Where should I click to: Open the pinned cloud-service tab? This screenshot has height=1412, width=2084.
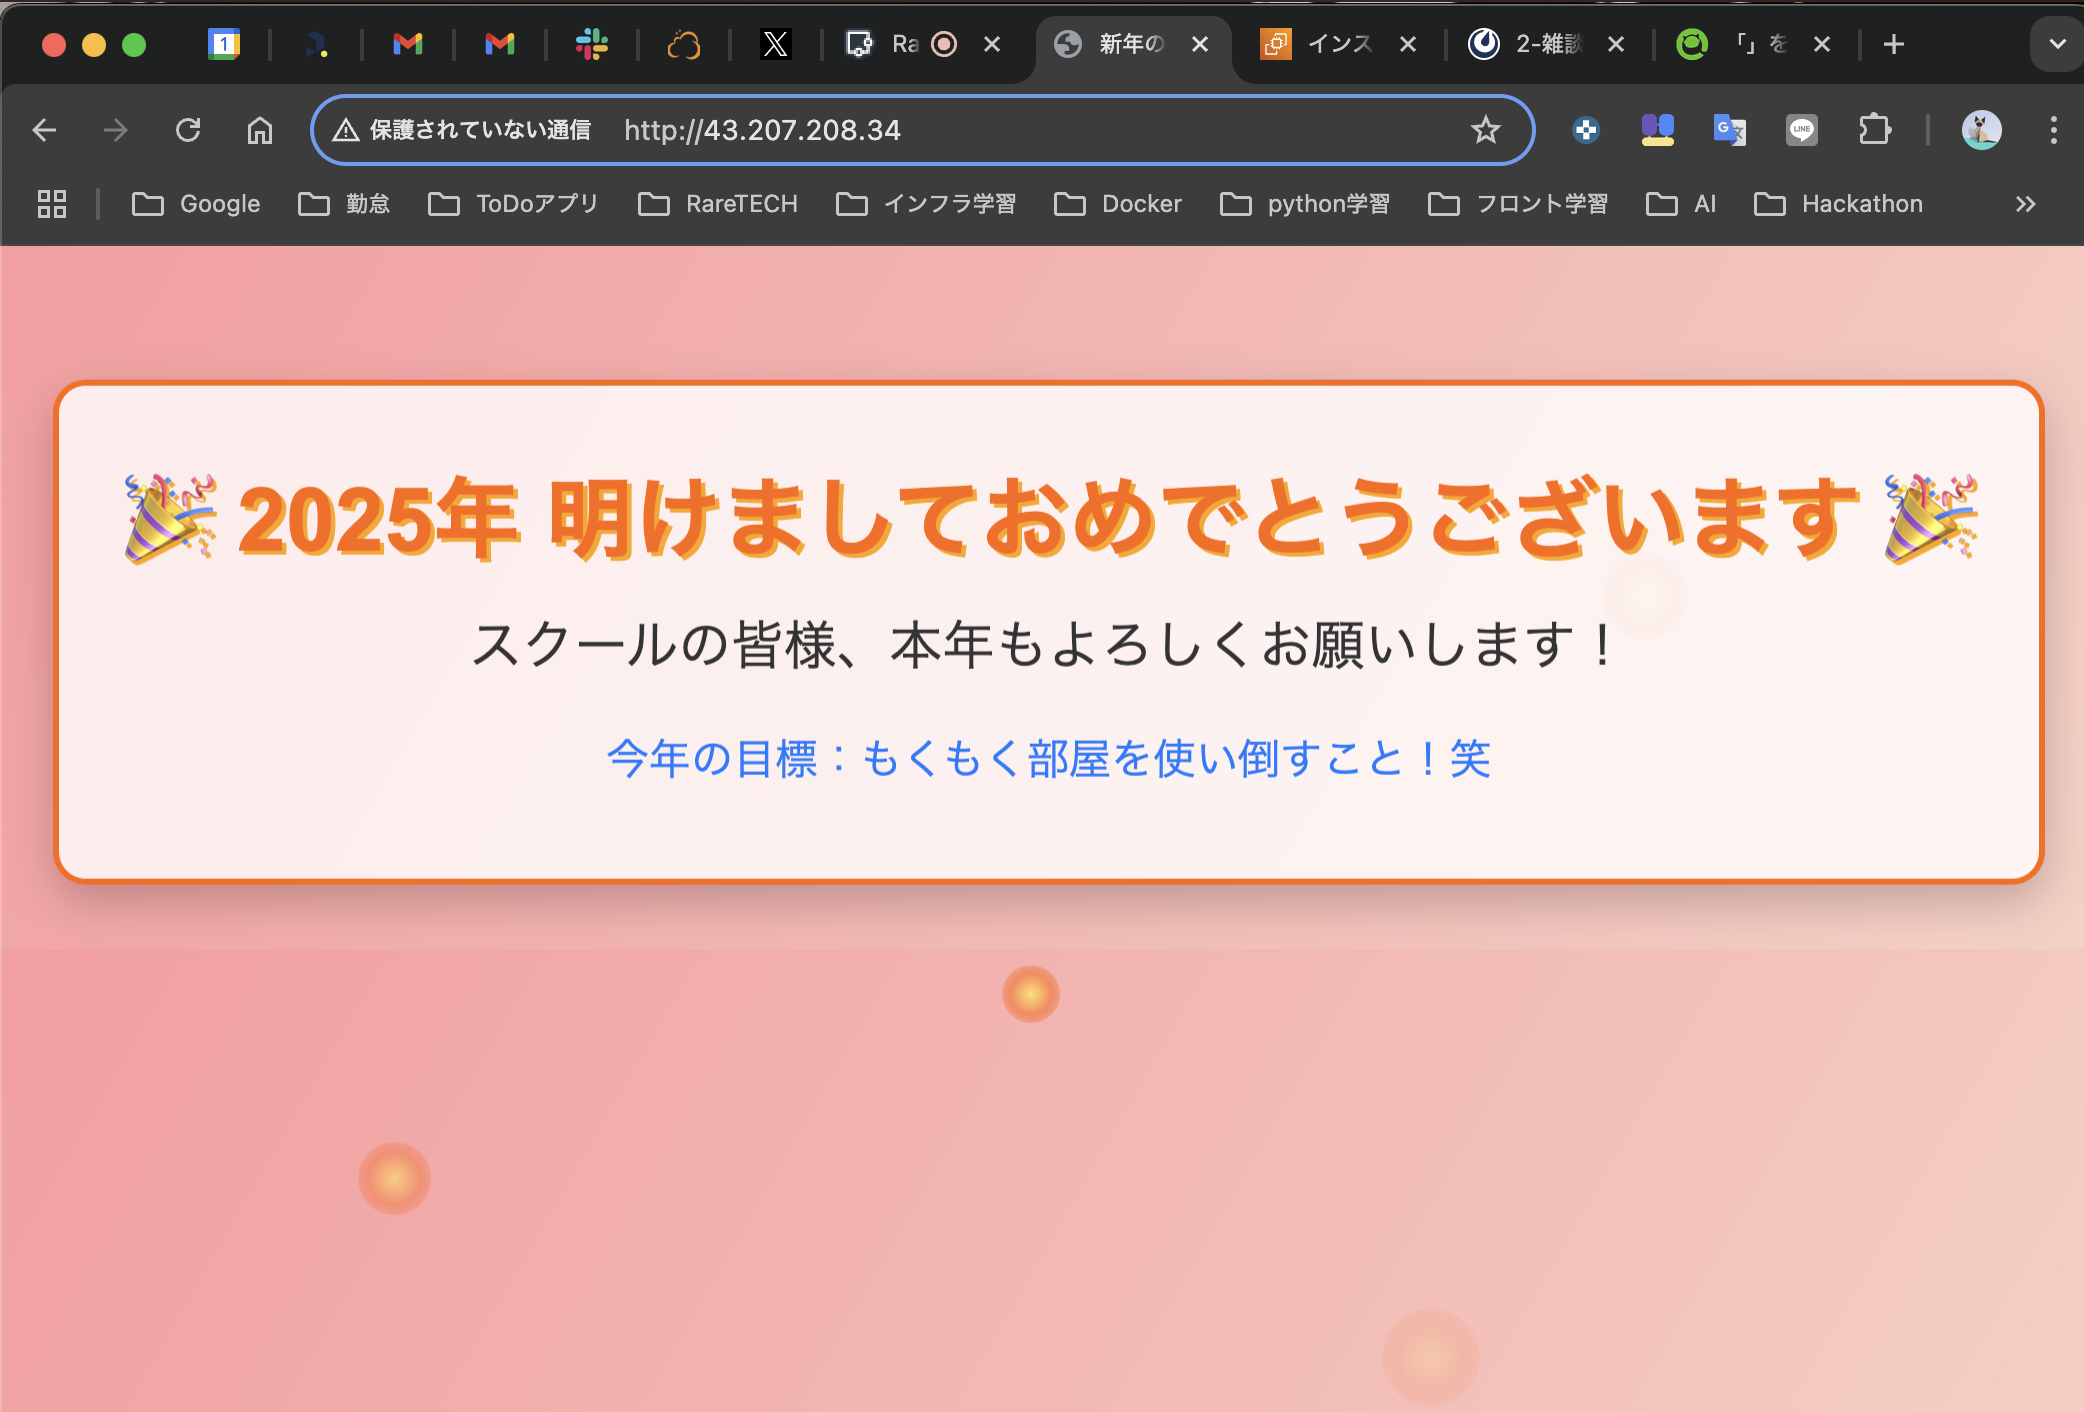683,44
